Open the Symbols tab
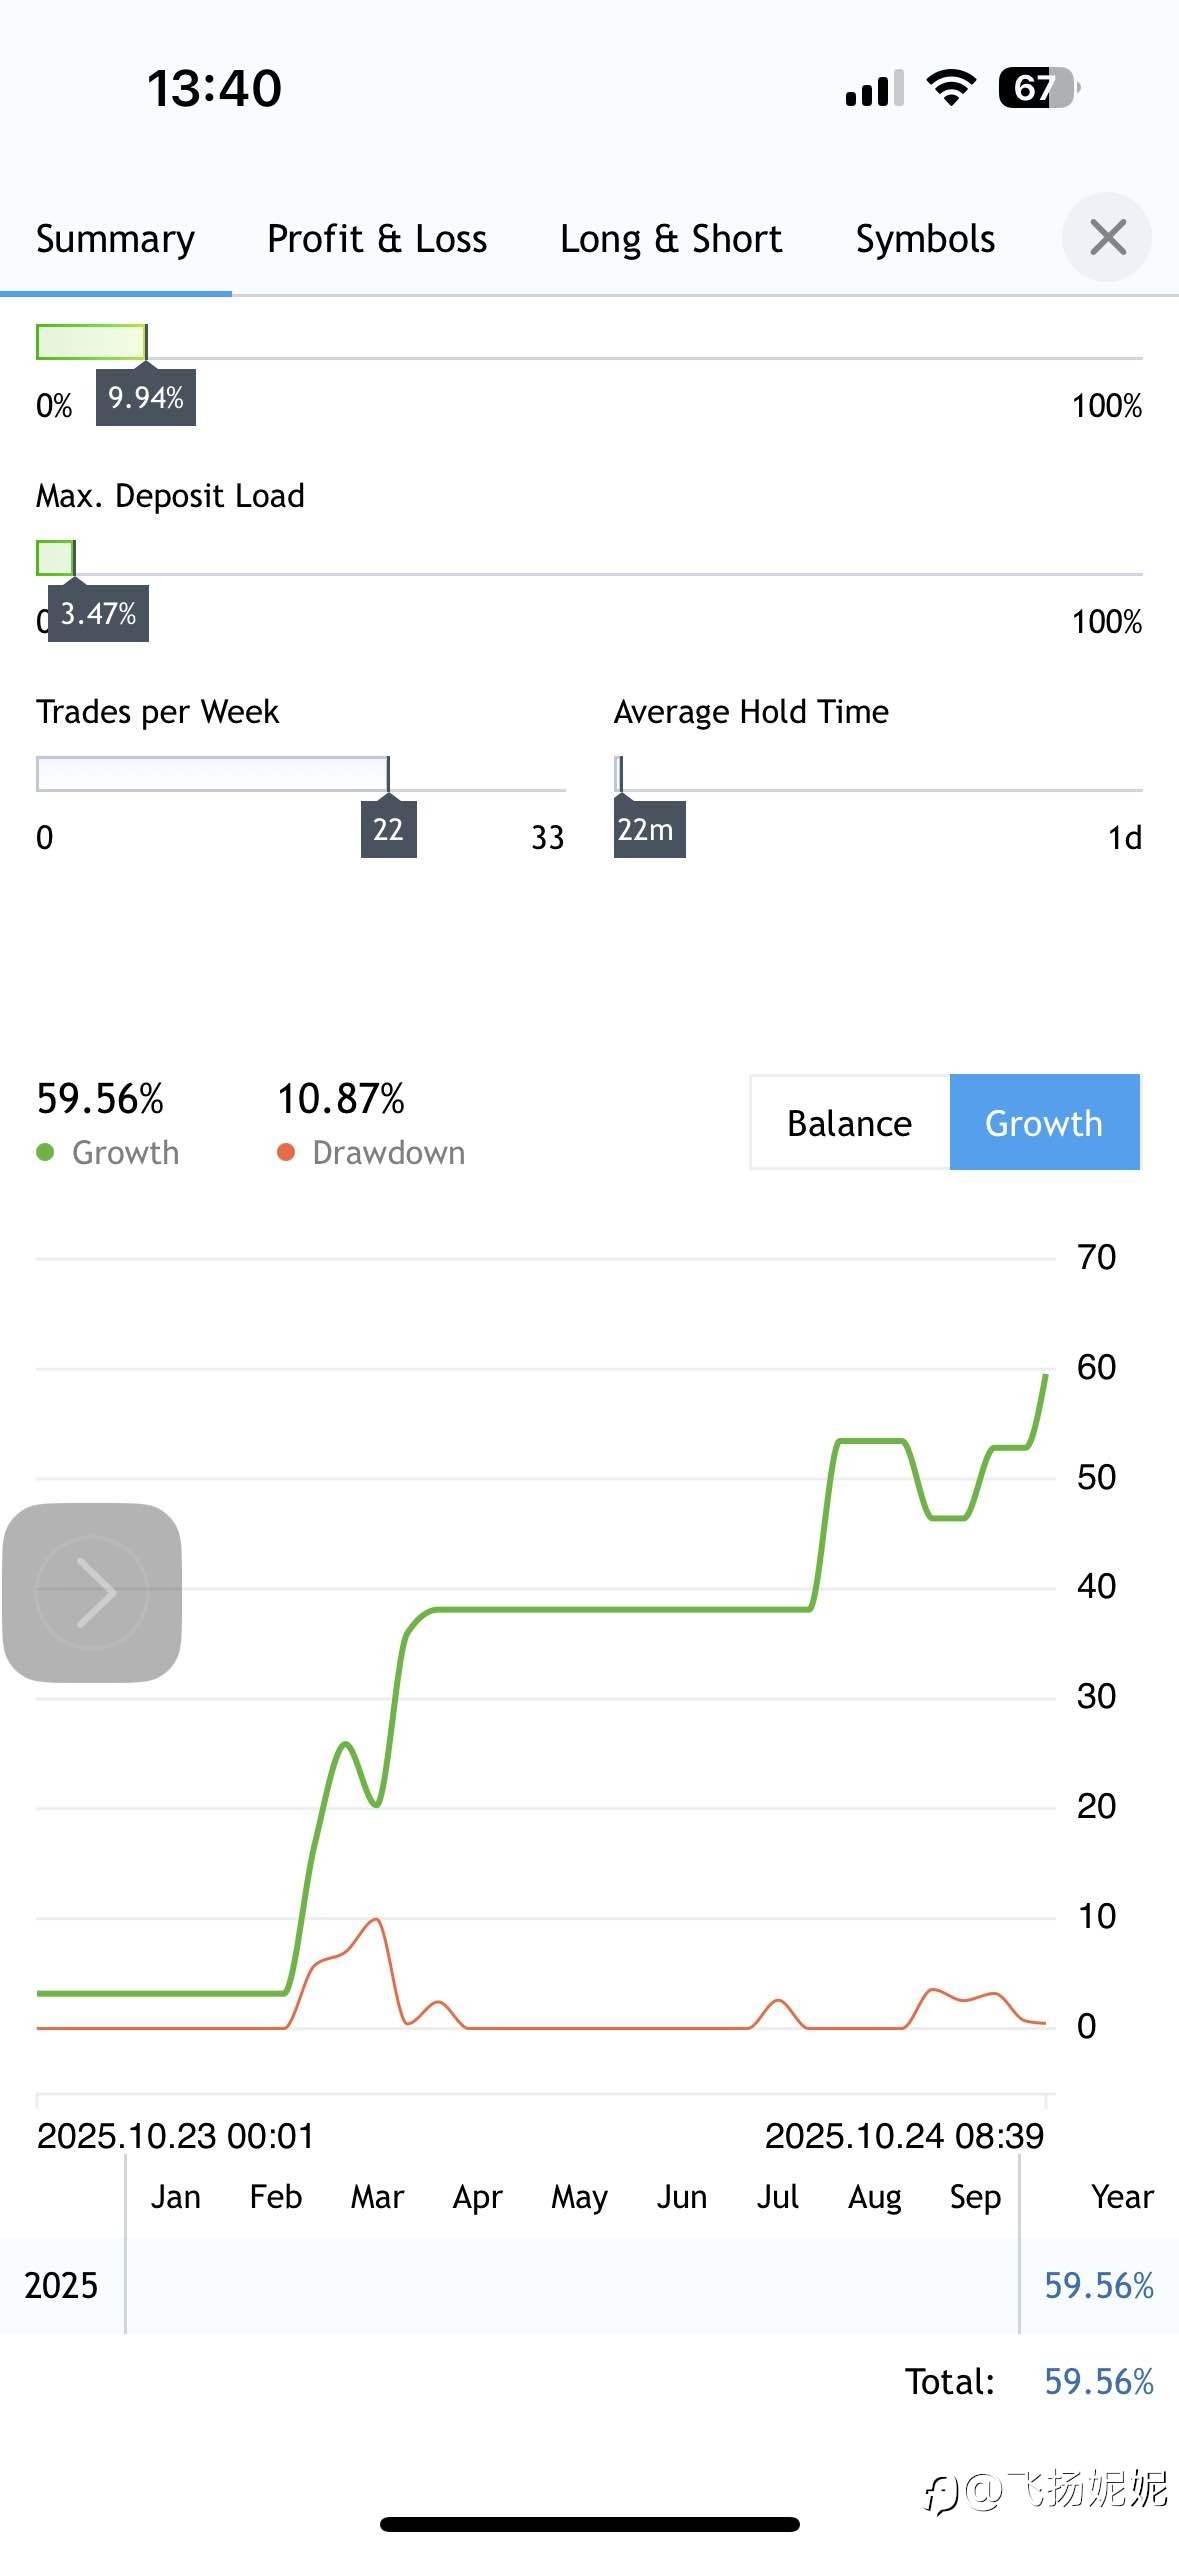1179x2556 pixels. tap(925, 239)
